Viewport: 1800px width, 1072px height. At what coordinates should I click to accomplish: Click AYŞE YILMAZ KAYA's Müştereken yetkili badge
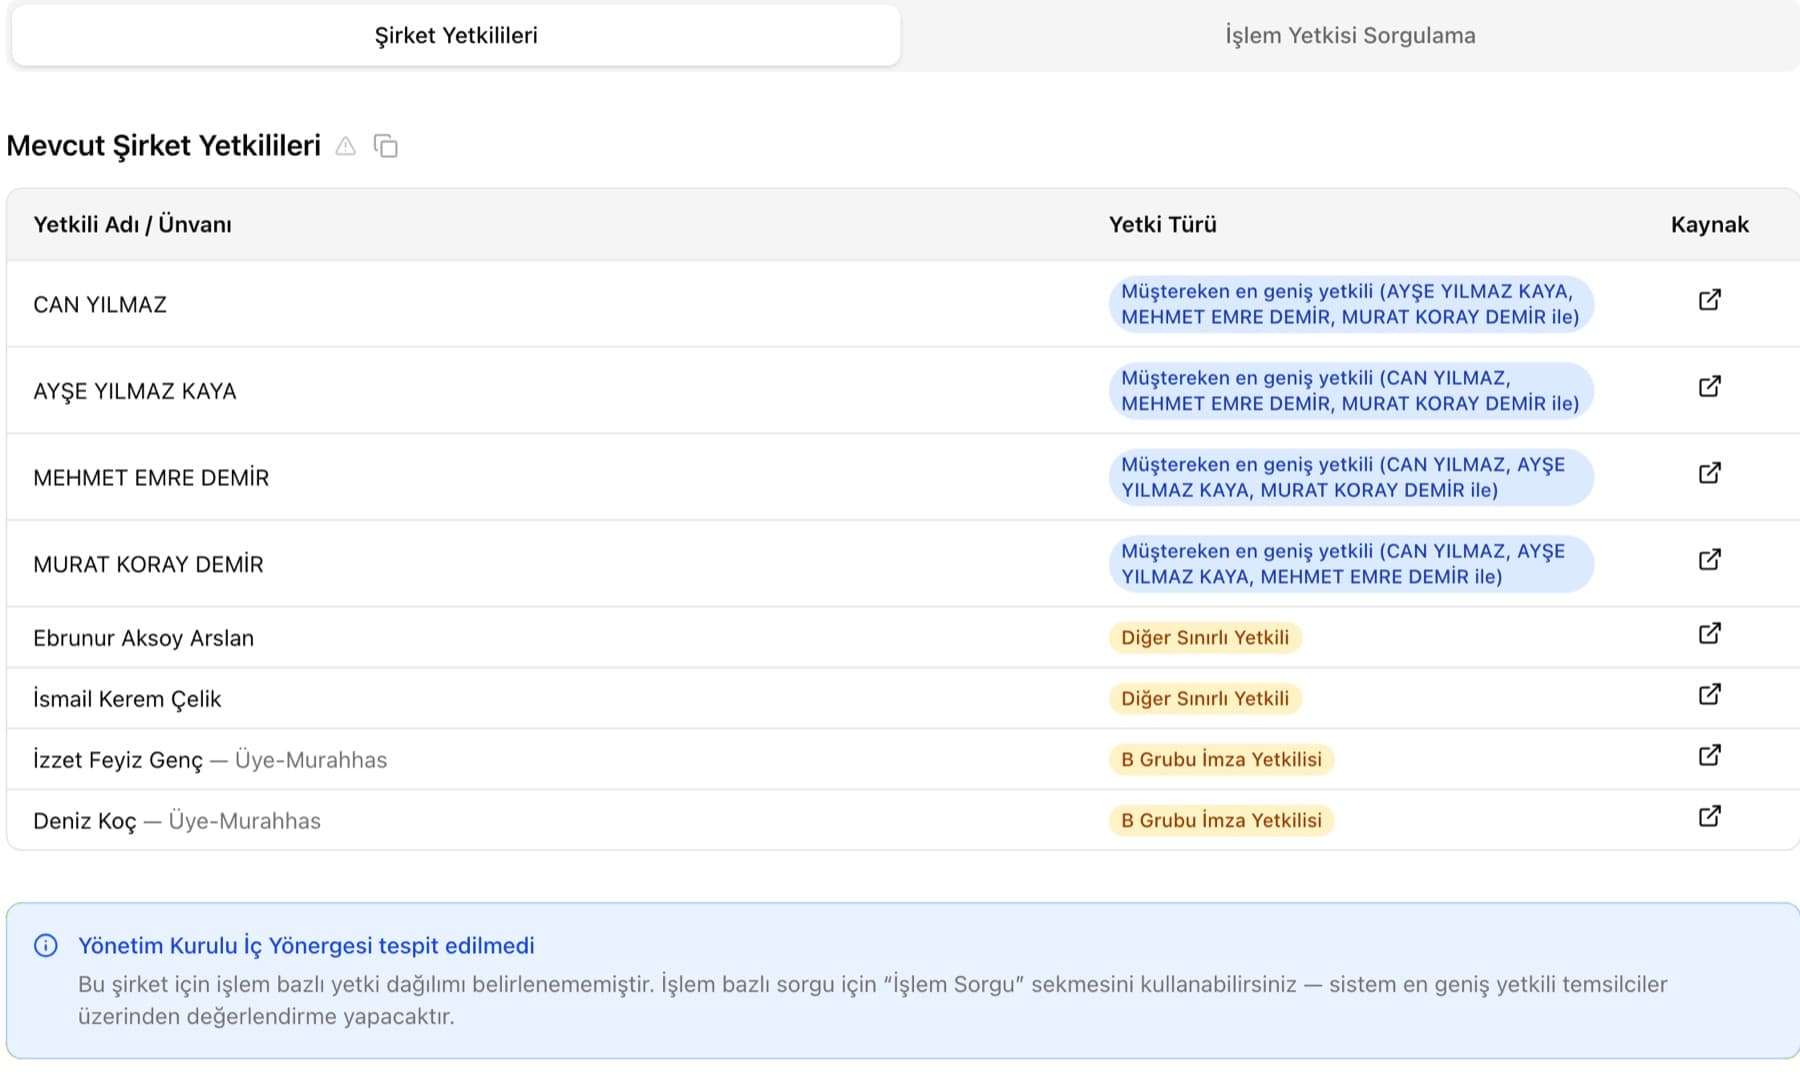tap(1350, 391)
